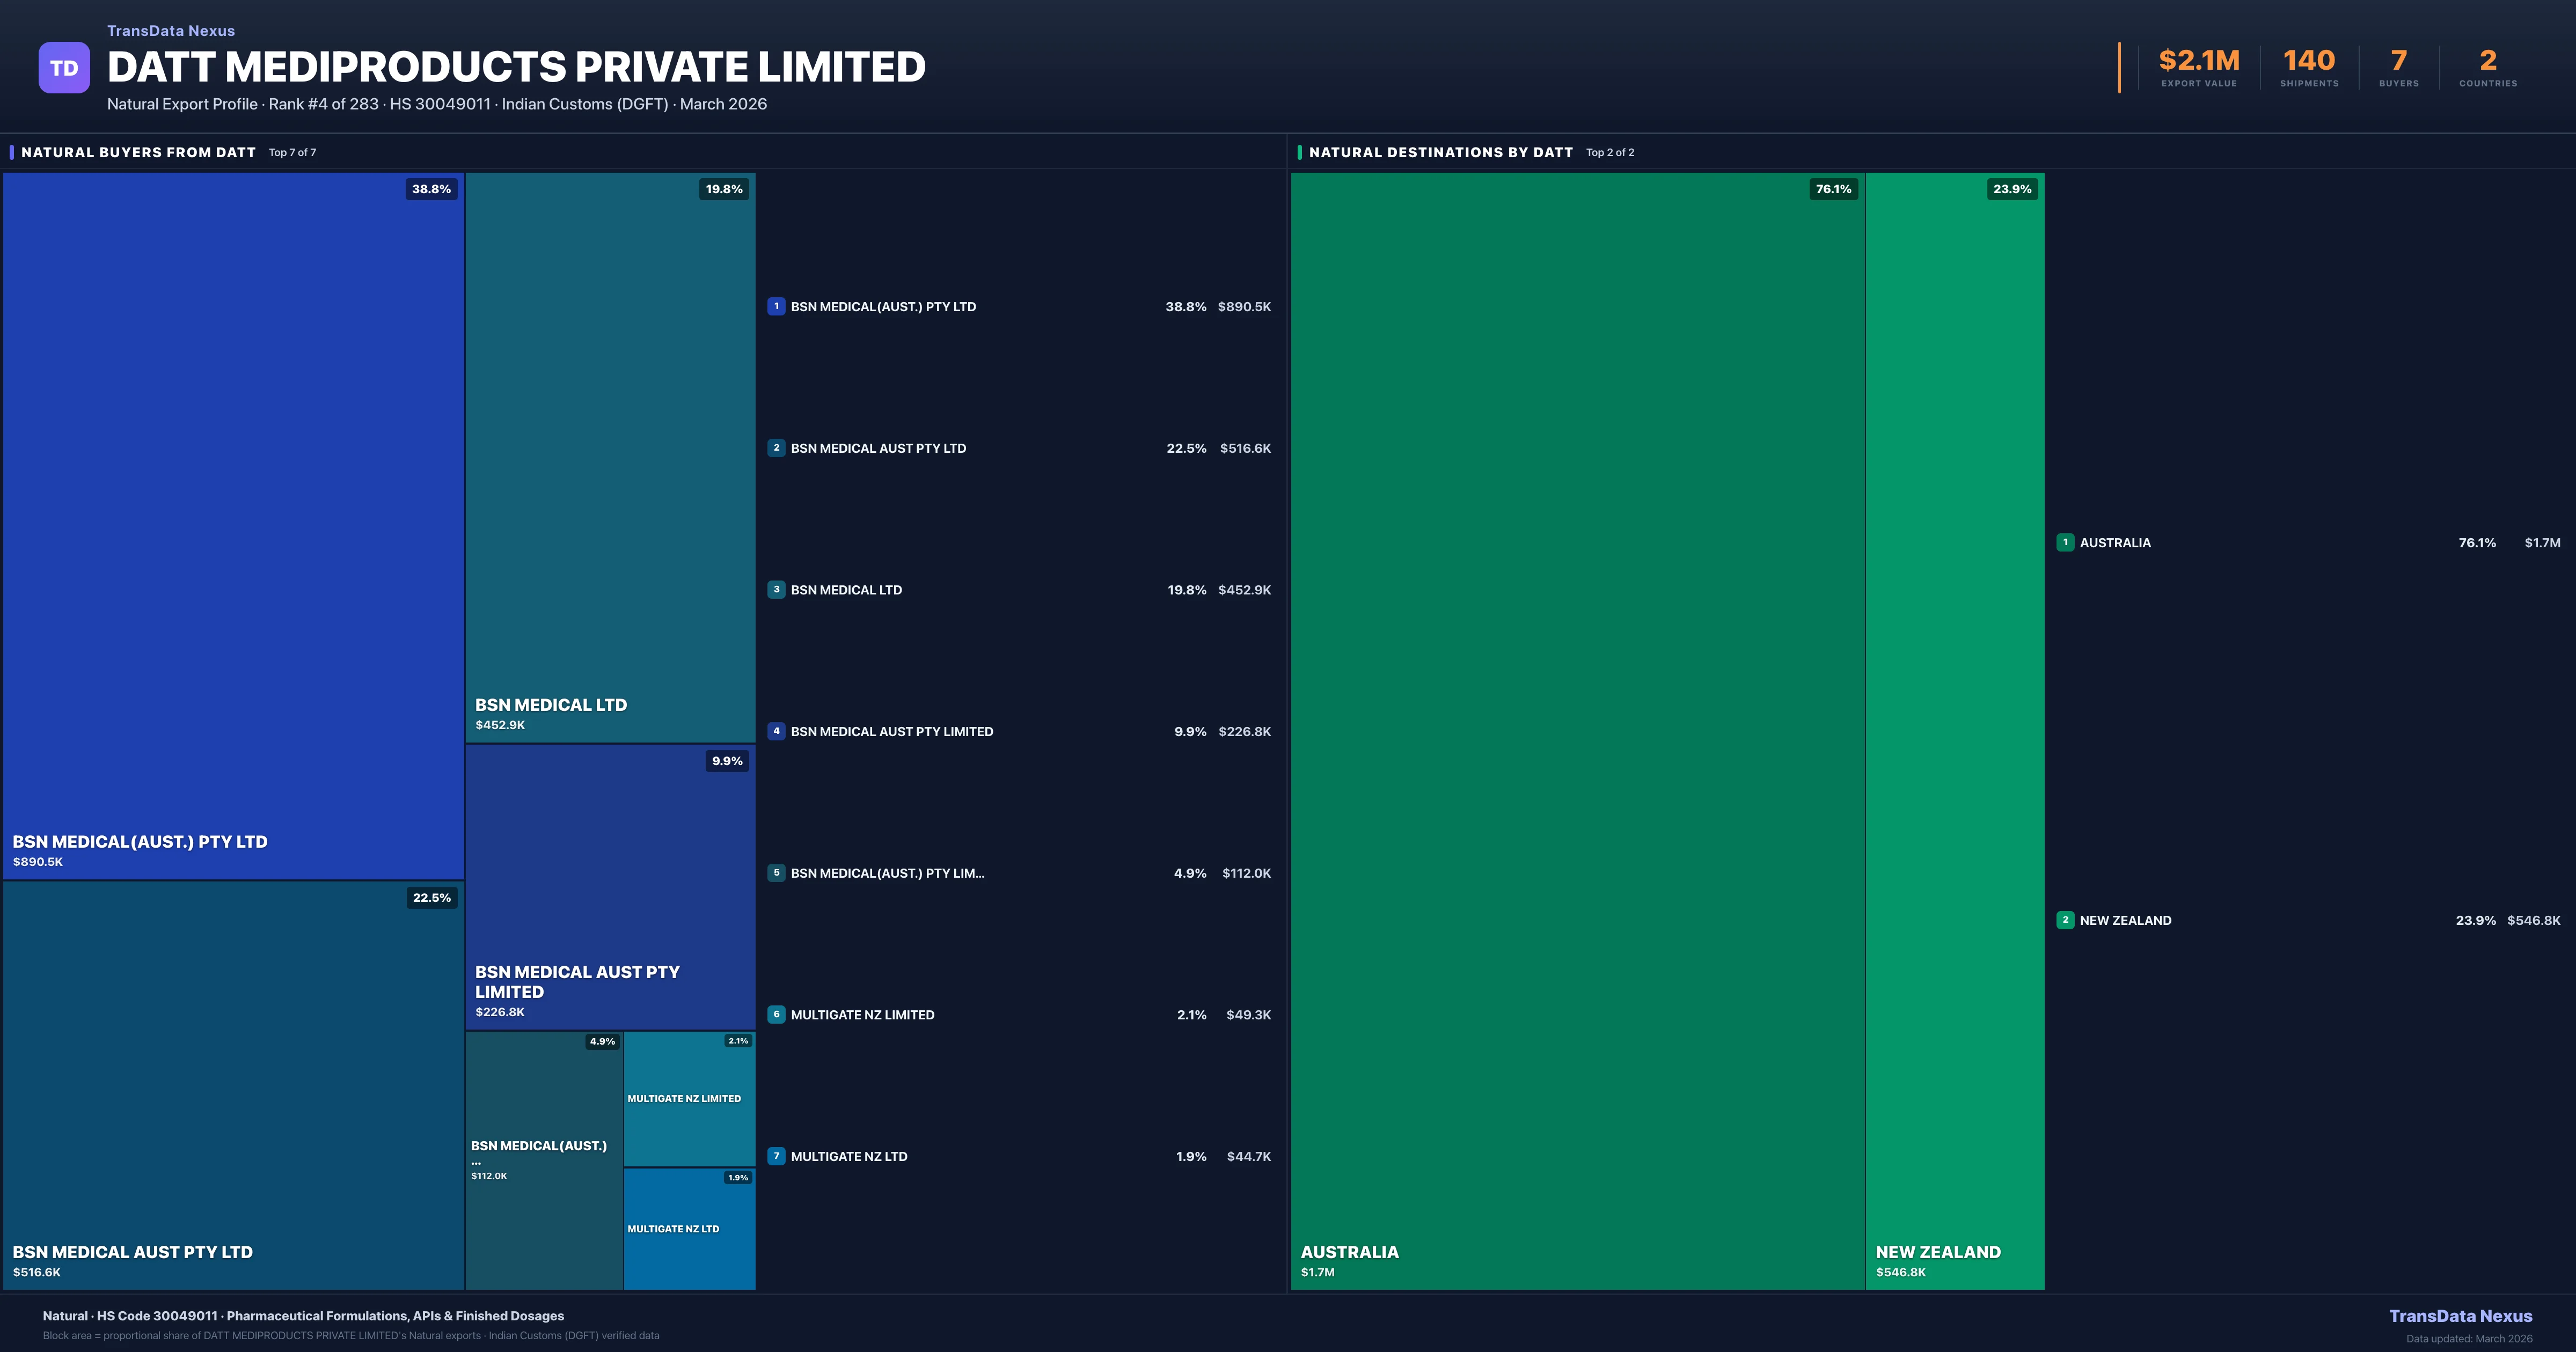Click rank badge 1 beside AUSTRALIA in list
The image size is (2576, 1352).
tap(2065, 542)
